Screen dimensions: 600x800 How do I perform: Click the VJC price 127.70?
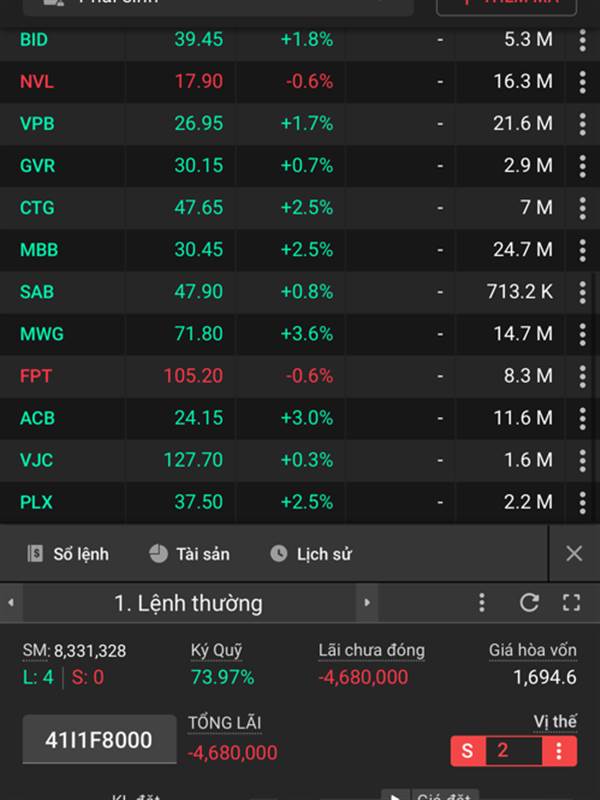pos(193,461)
